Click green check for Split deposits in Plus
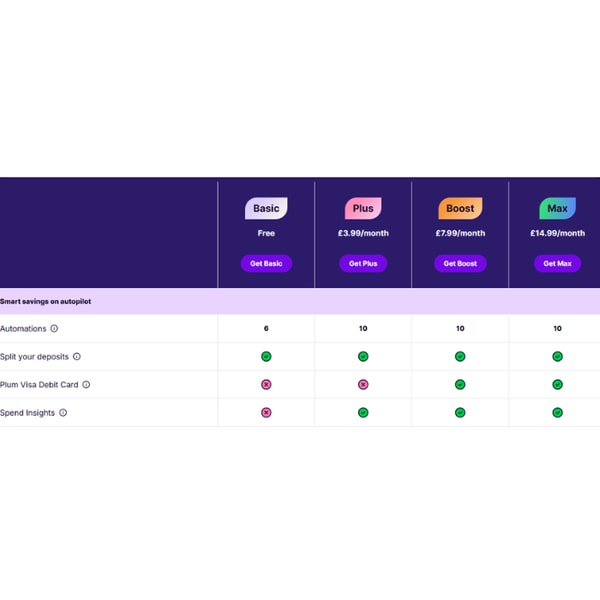This screenshot has height=600, width=600. (363, 356)
